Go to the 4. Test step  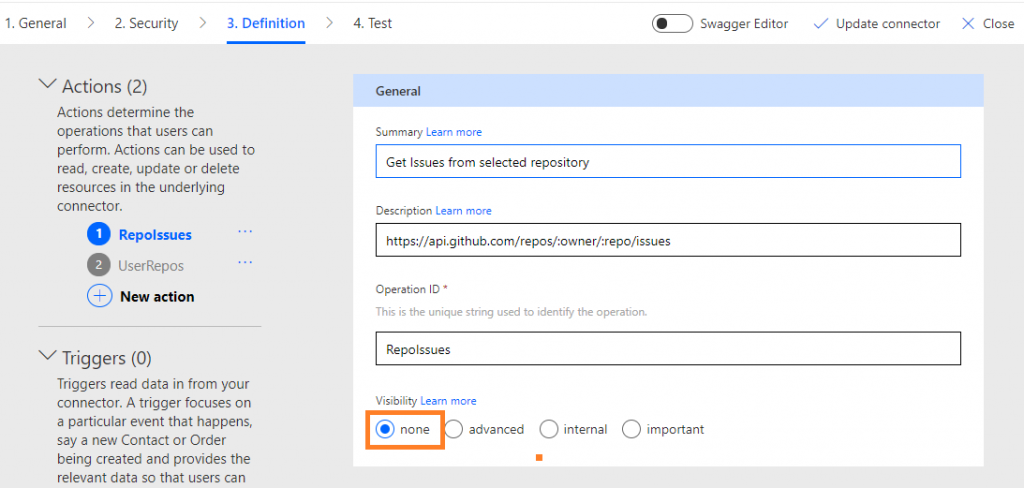point(372,24)
